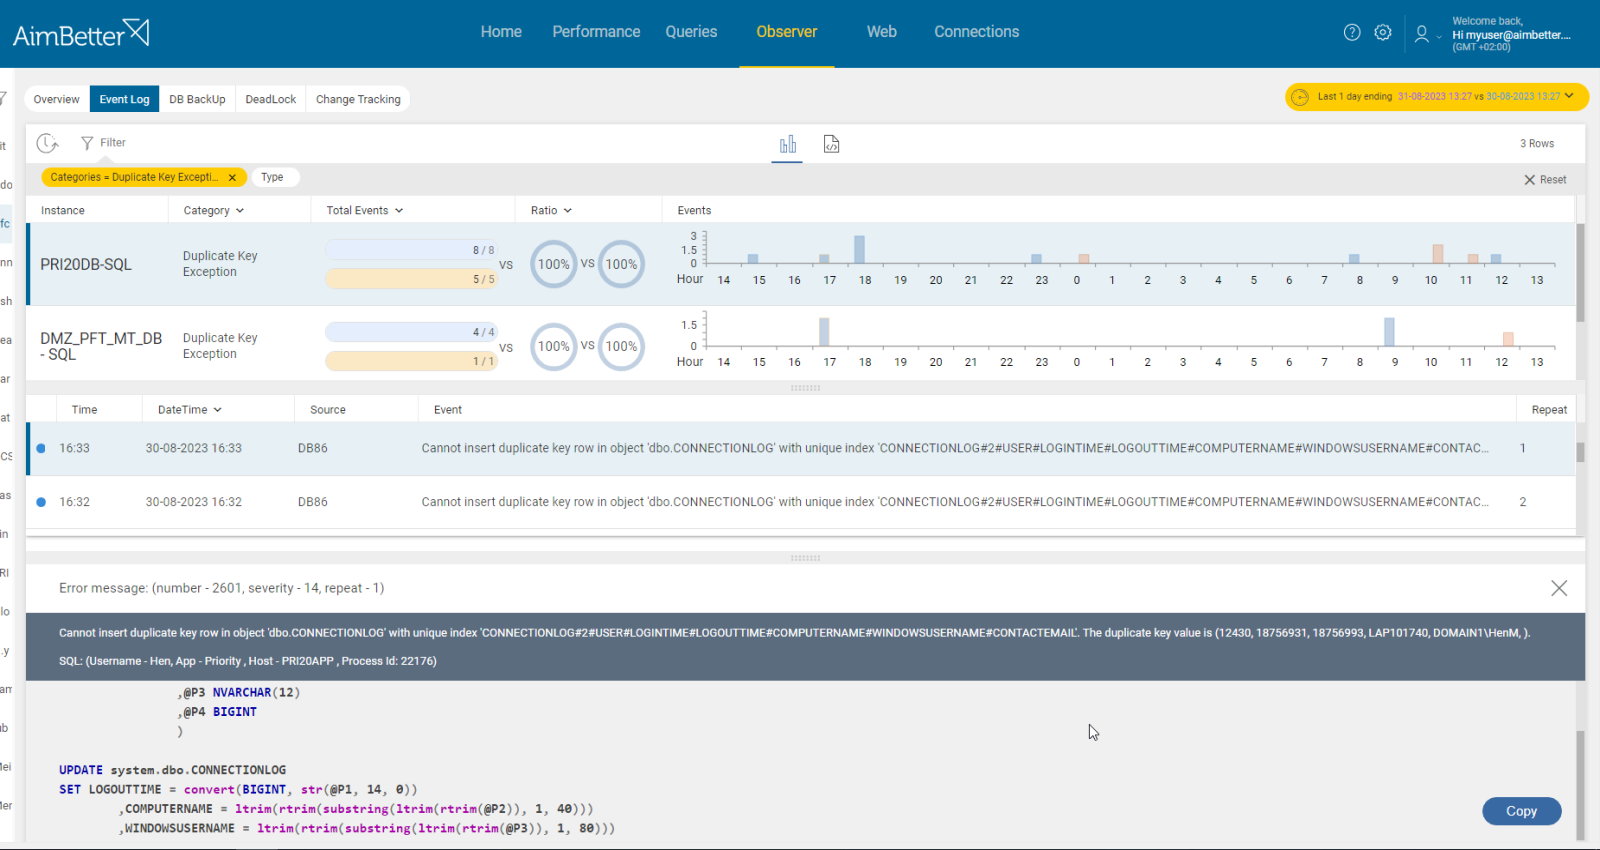Click the DMZ_PFT_MT_DB 4/4 progress bar

tap(411, 332)
